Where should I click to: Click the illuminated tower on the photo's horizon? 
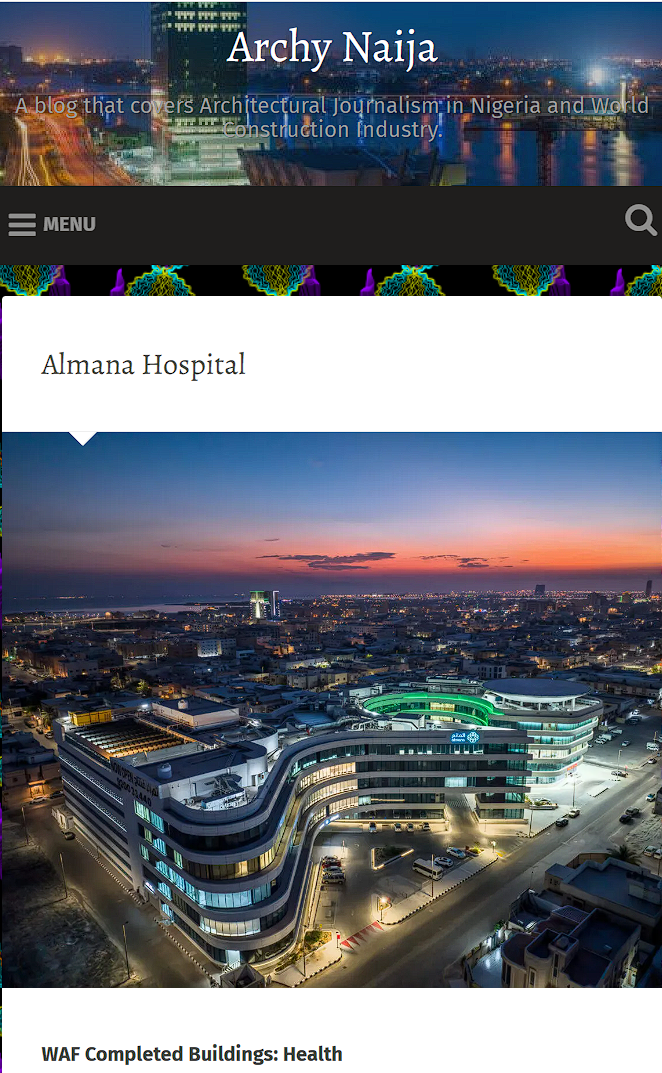point(259,605)
